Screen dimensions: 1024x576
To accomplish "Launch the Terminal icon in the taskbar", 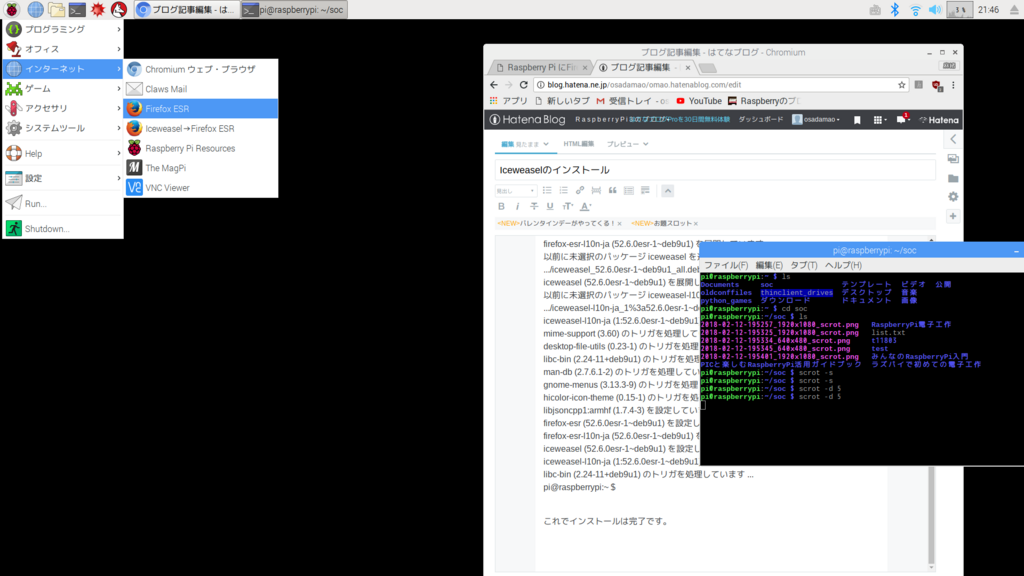I will [x=77, y=10].
